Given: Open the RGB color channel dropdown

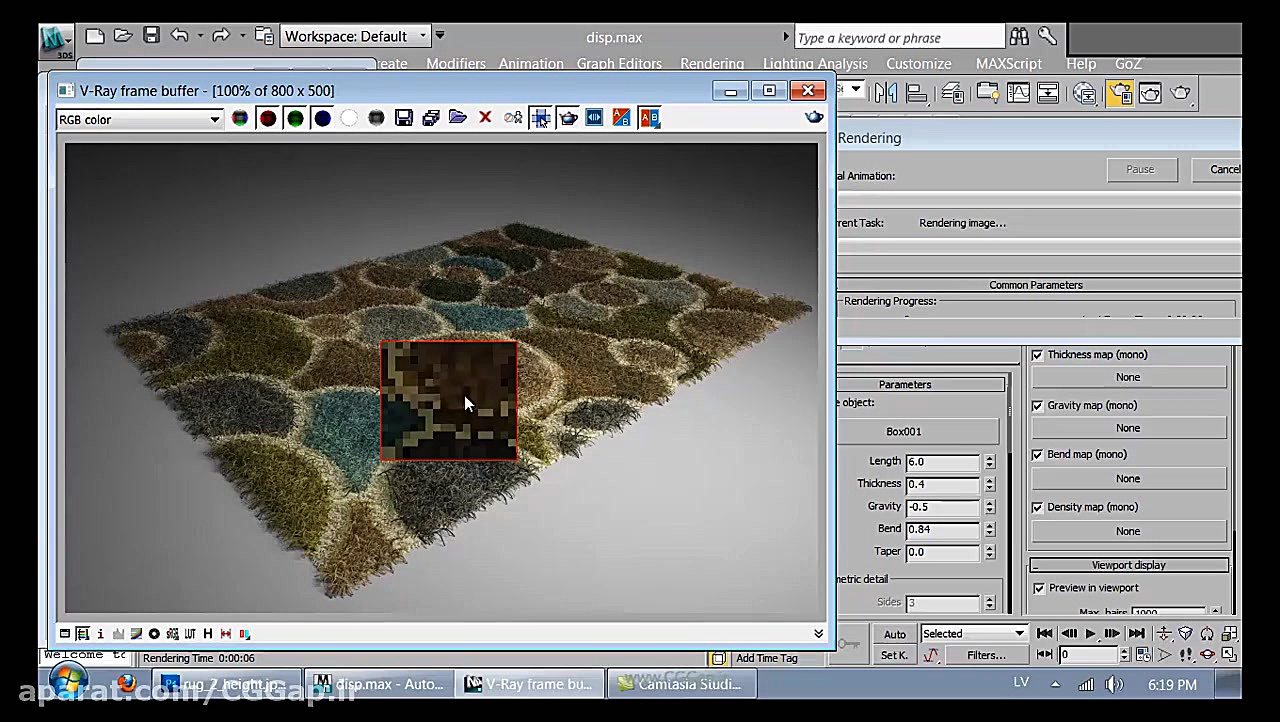Looking at the screenshot, I should 139,120.
